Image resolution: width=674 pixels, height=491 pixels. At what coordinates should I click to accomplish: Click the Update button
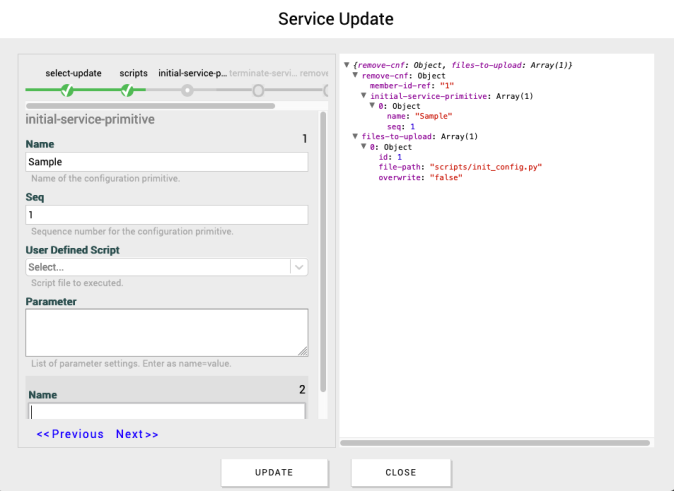(274, 472)
